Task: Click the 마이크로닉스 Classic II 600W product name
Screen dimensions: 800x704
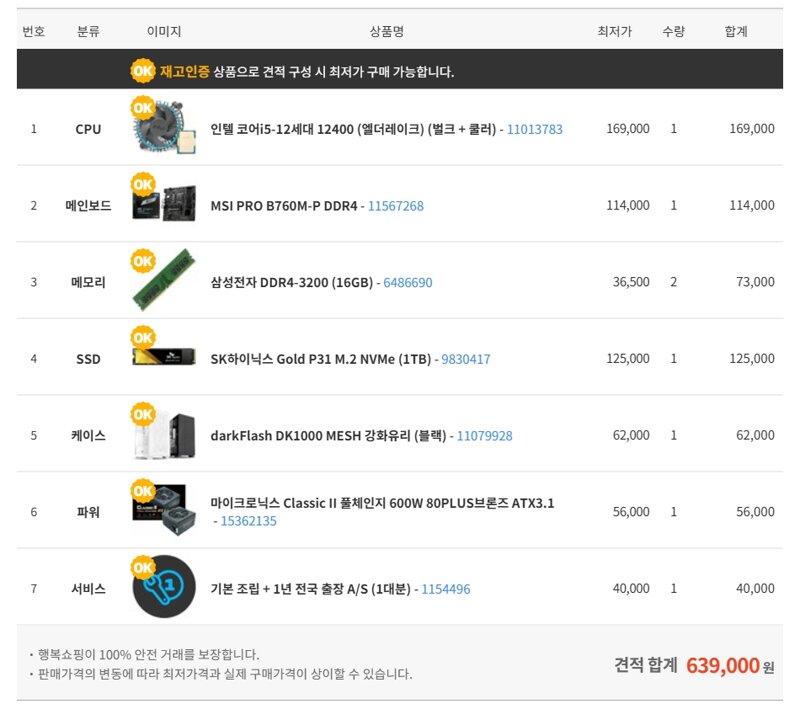Action: pyautogui.click(x=382, y=503)
